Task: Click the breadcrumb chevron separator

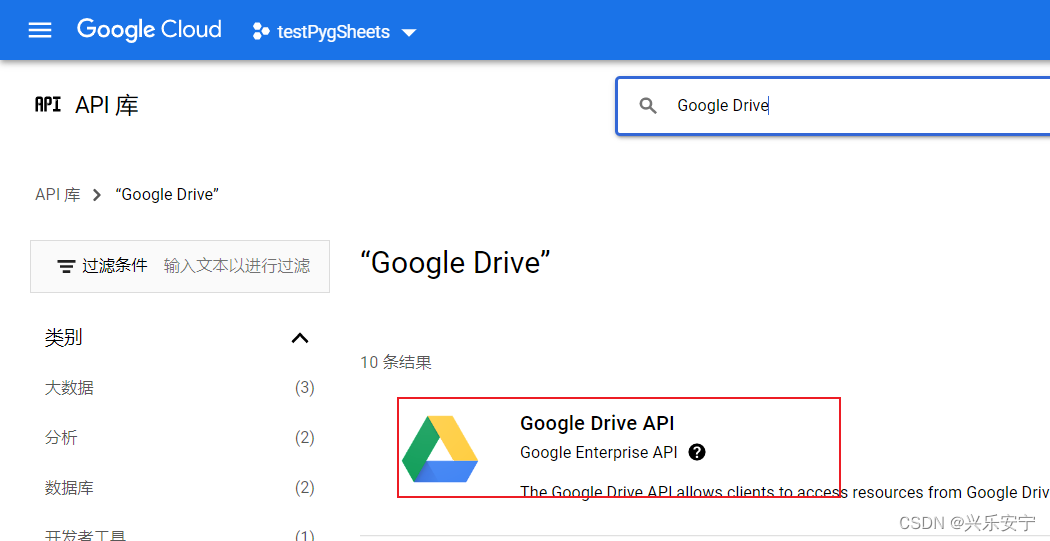Action: click(97, 195)
